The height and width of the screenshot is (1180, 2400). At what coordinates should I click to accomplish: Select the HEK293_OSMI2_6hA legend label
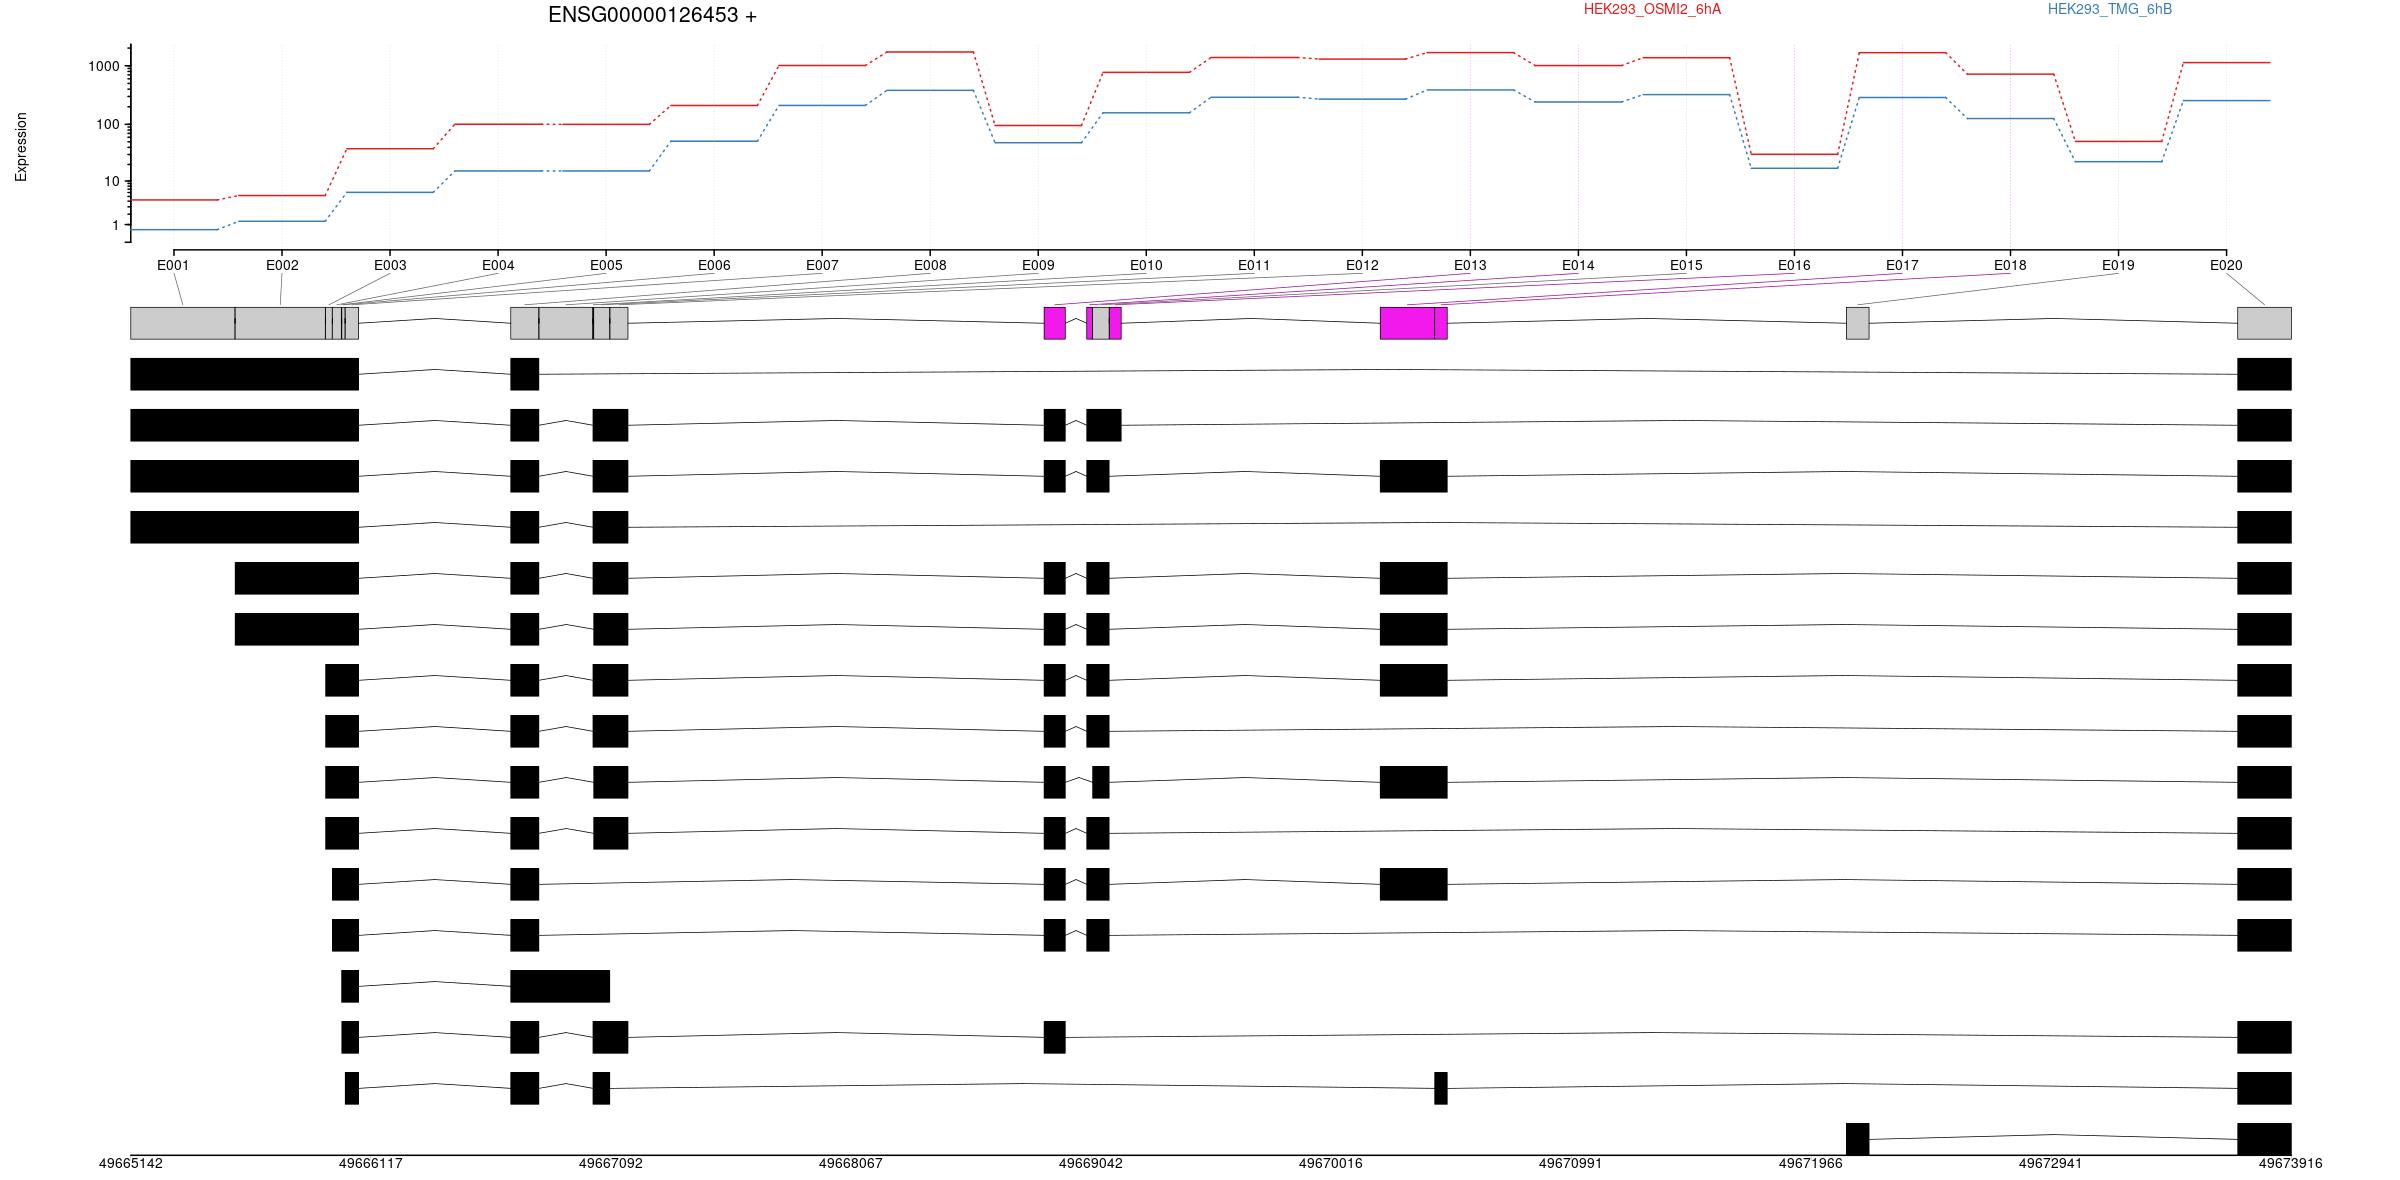click(1652, 9)
